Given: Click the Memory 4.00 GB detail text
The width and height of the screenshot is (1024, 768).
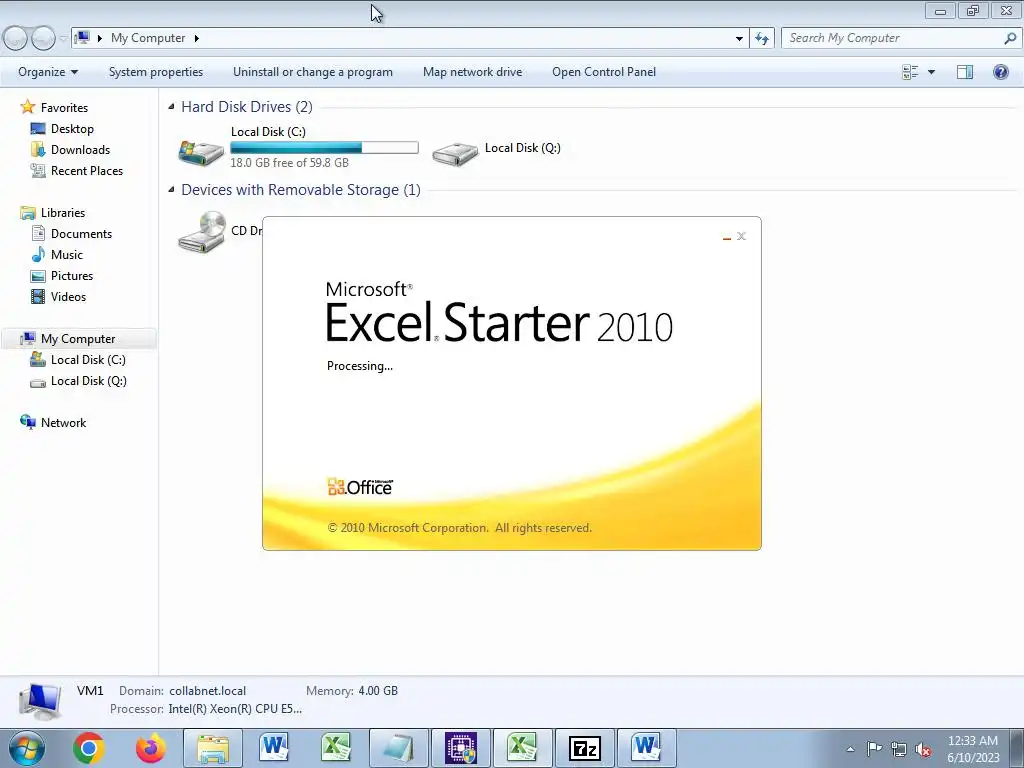Looking at the screenshot, I should coord(351,691).
